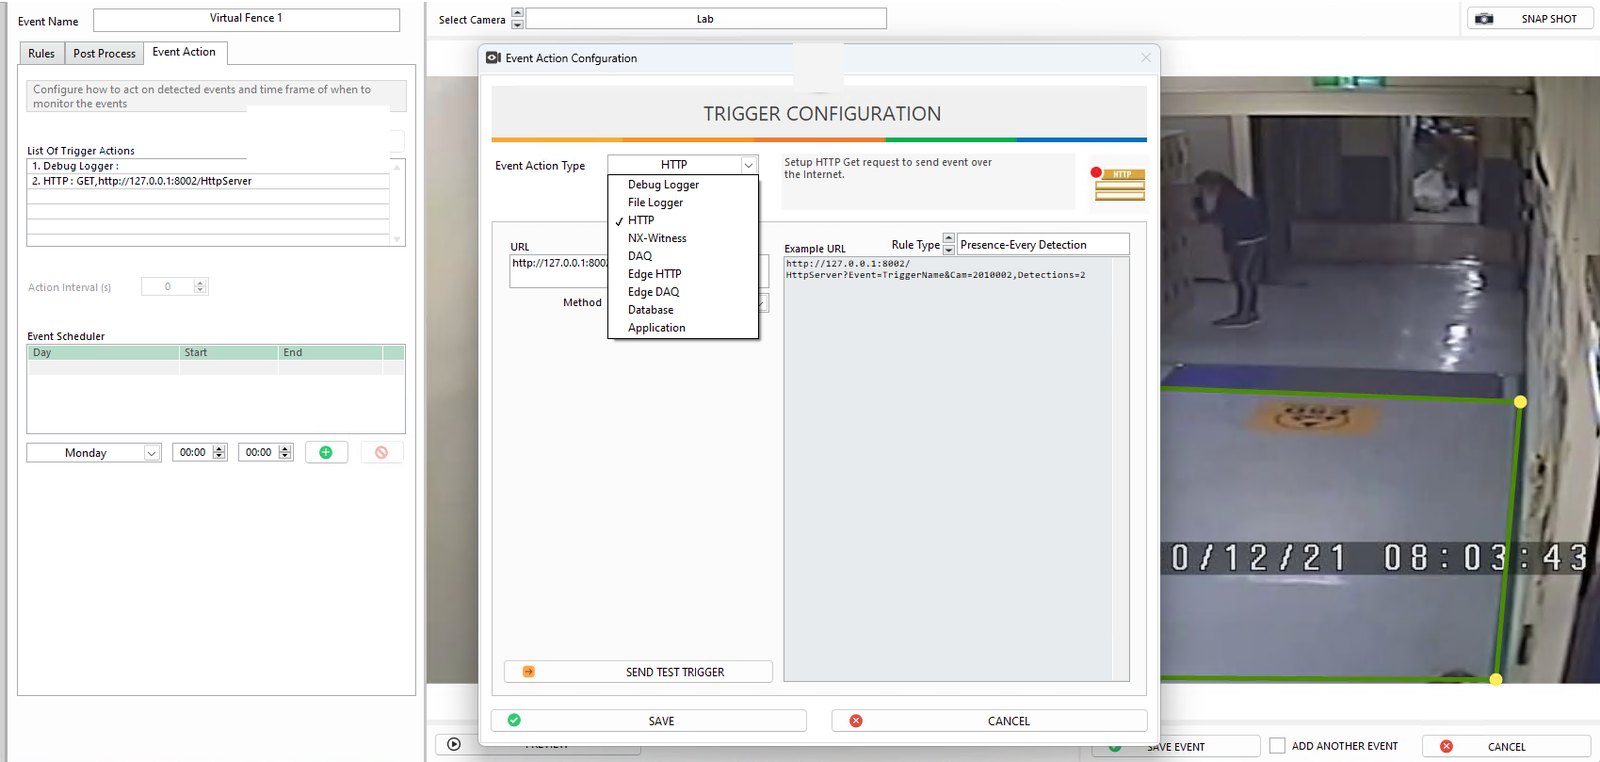Click the SEND TEST TRIGGER button
Viewport: 1600px width, 762px height.
pos(638,672)
